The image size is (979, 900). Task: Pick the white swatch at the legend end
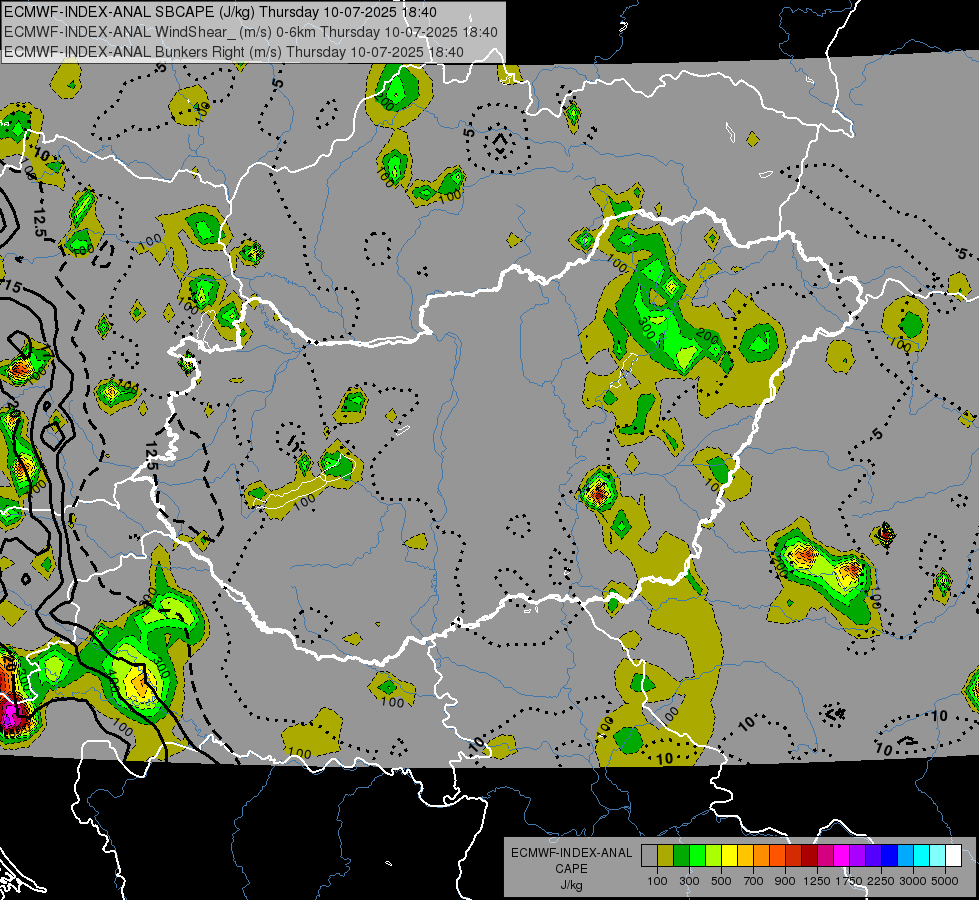953,856
